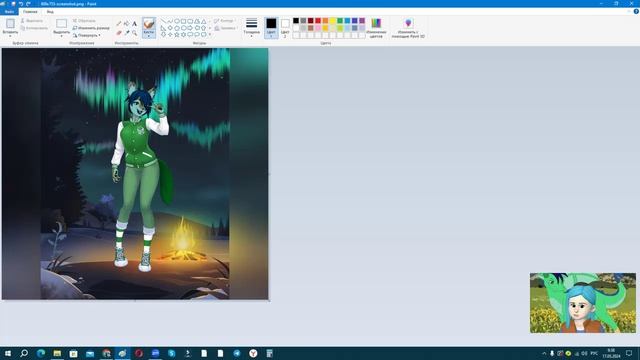Select the rectangle shape in Shapes gallery

(183, 21)
